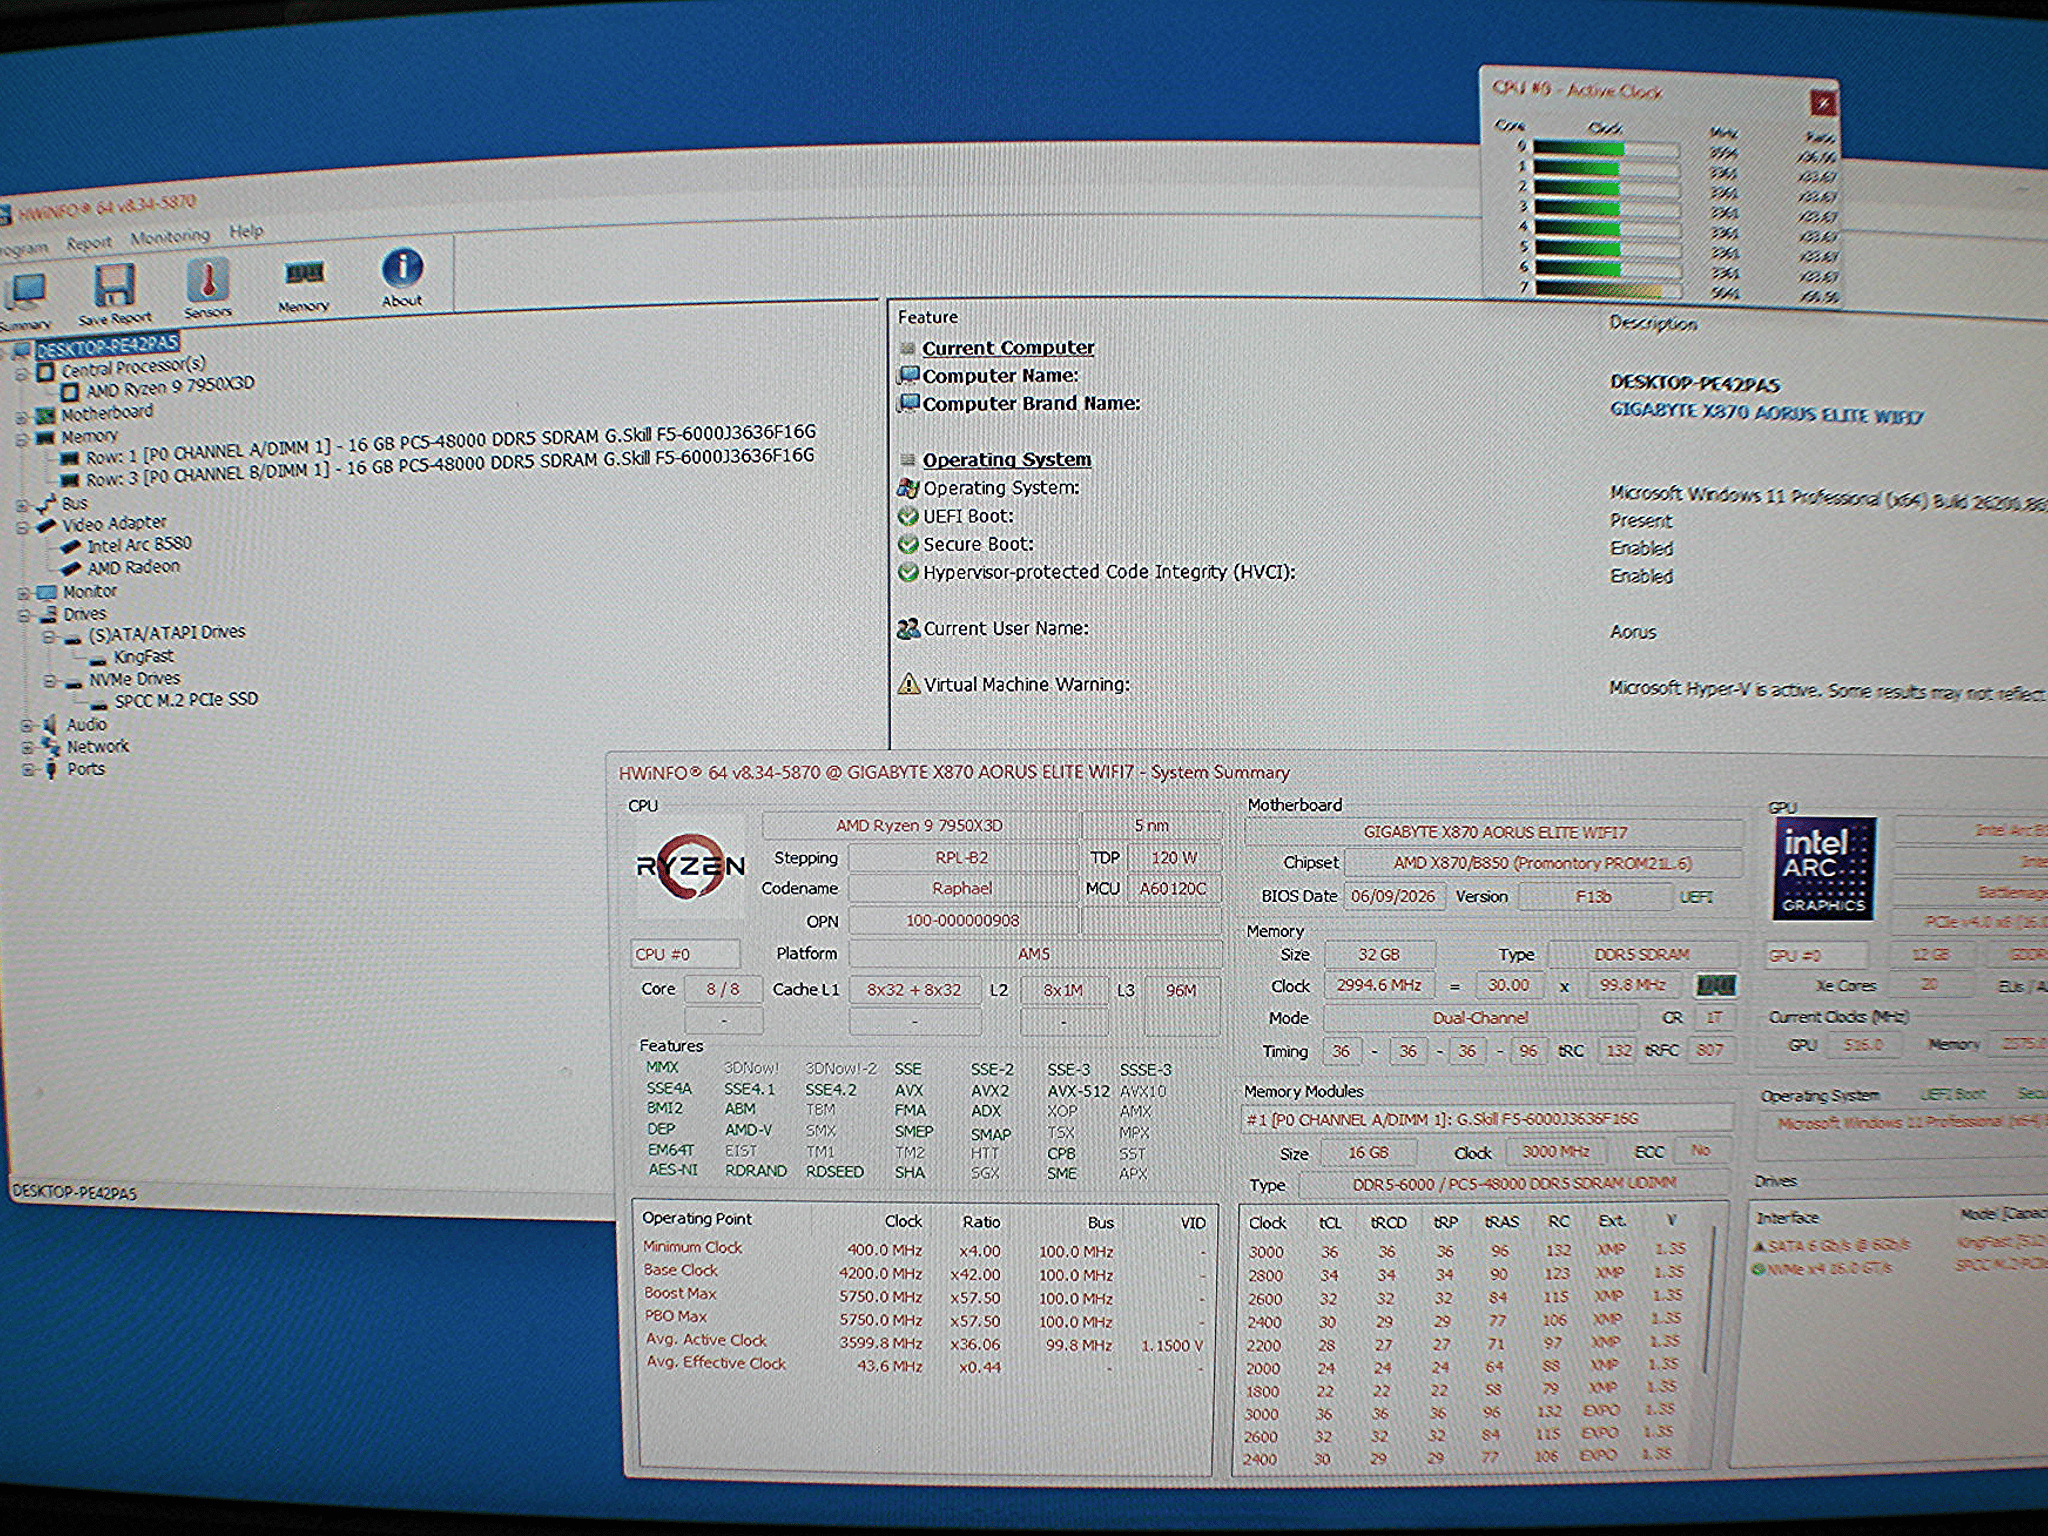Image resolution: width=2048 pixels, height=1536 pixels.
Task: Open the Report menu
Action: click(89, 242)
